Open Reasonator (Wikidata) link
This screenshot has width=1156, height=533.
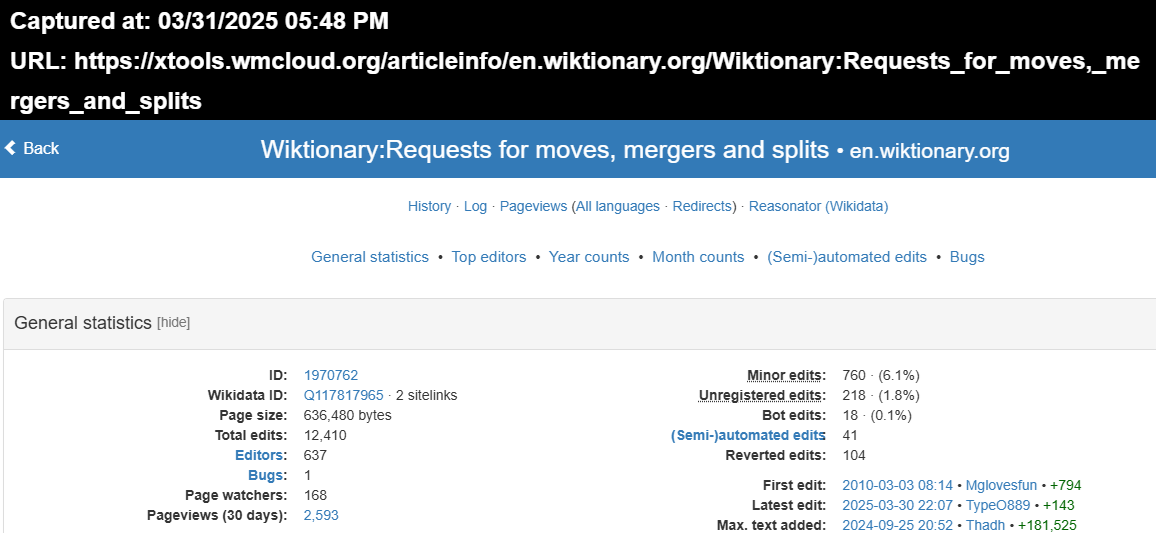[818, 206]
